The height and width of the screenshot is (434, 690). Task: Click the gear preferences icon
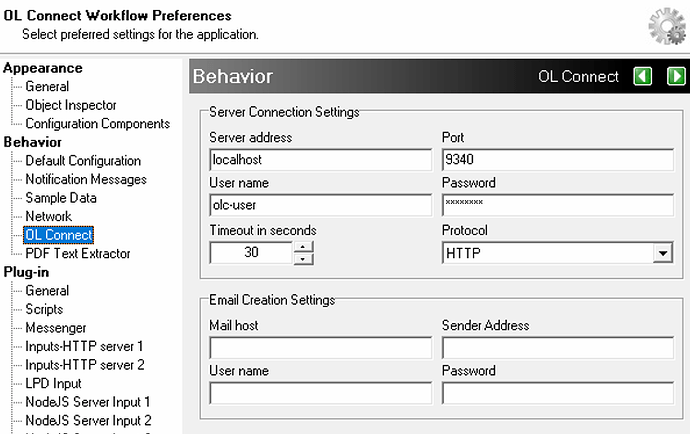pos(667,26)
